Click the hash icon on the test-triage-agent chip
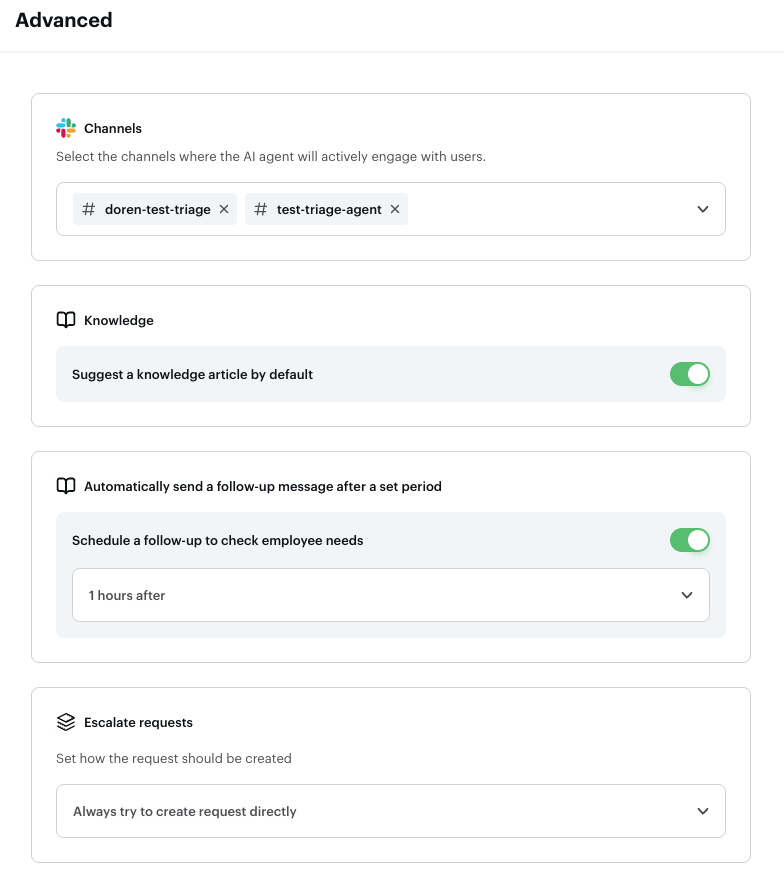Screen dimensions: 784x884 point(261,209)
